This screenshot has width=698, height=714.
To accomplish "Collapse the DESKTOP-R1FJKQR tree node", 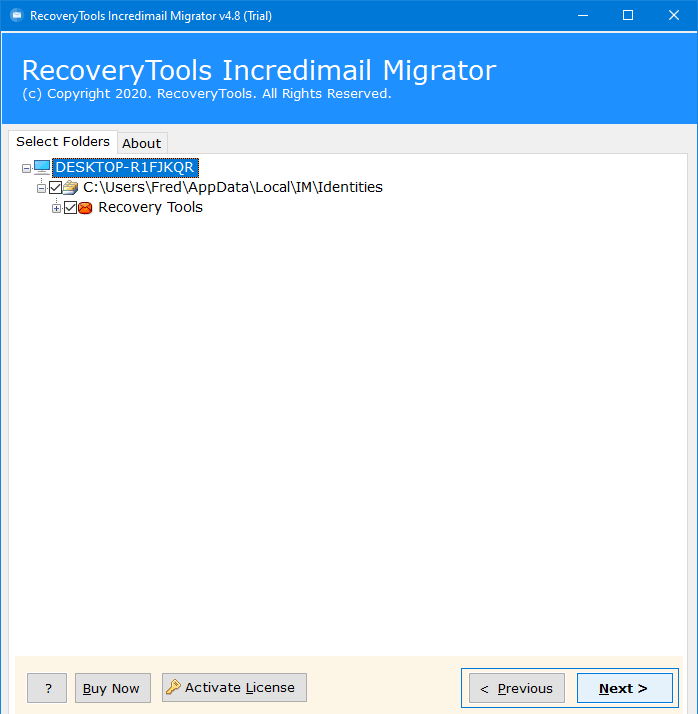I will [26, 168].
